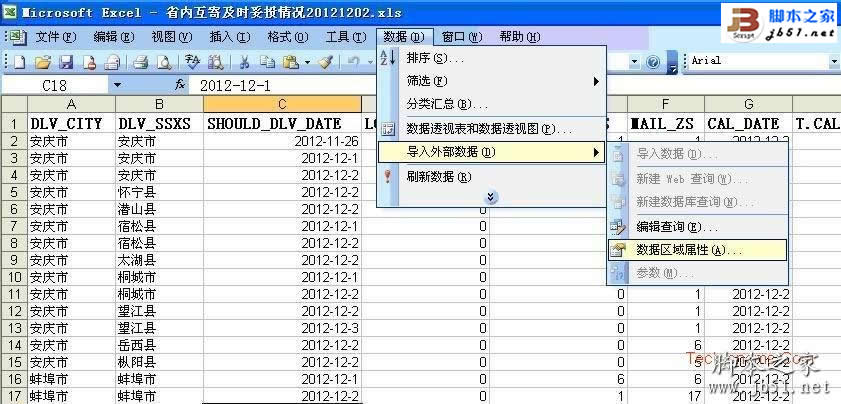Viewport: 841px width, 404px height.
Task: Open the Name Box dropdown arrow
Action: point(117,85)
